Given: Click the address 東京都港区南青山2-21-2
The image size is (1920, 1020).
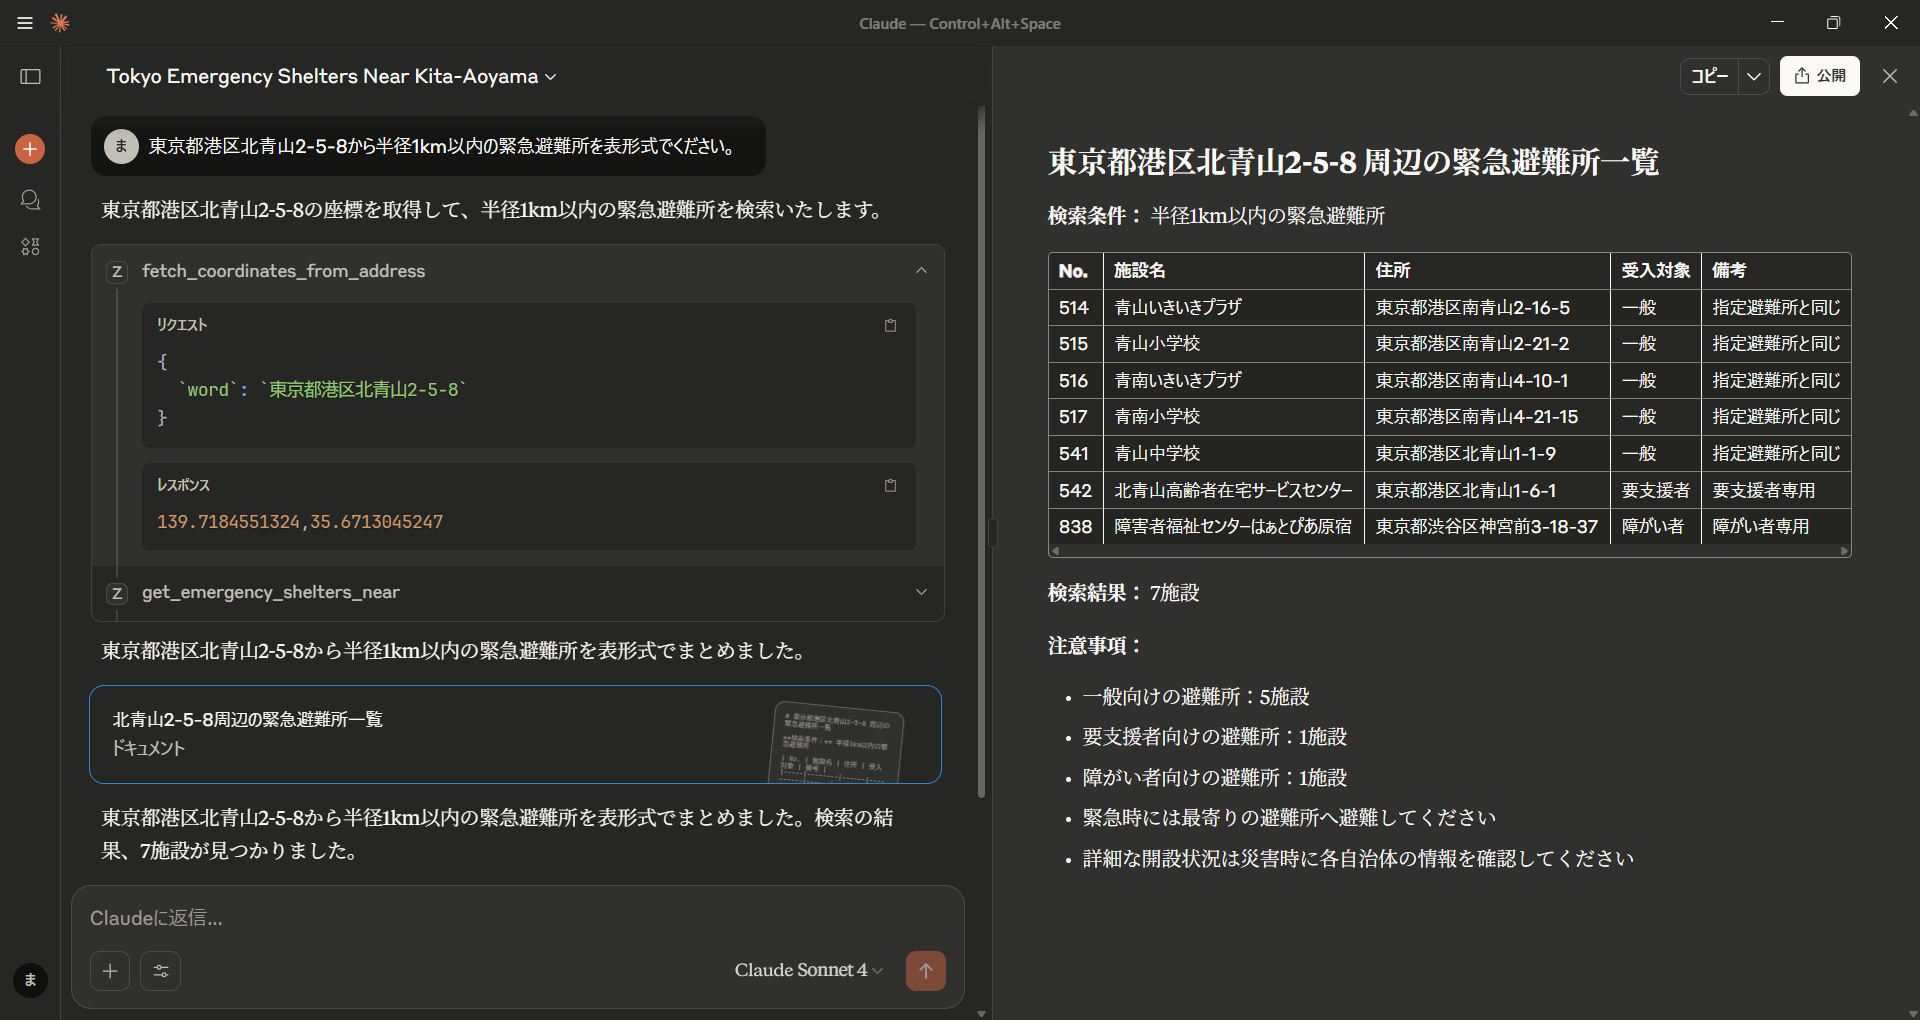Looking at the screenshot, I should pyautogui.click(x=1472, y=344).
